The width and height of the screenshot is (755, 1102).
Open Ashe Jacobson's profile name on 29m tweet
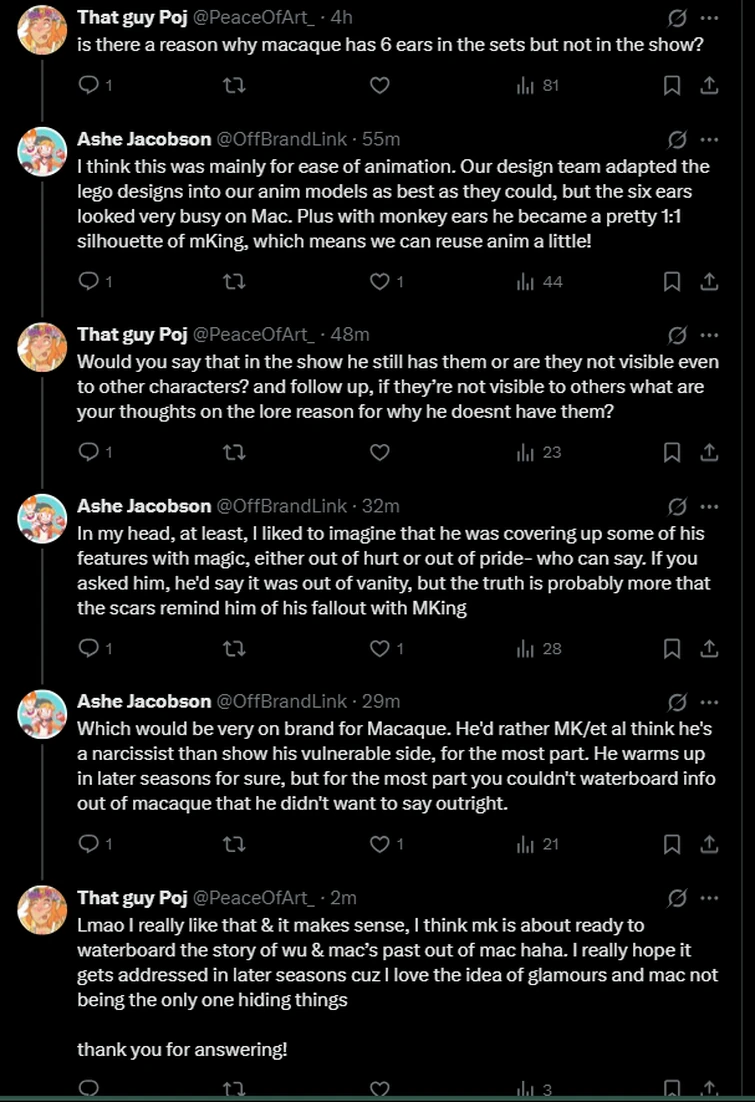click(x=144, y=701)
